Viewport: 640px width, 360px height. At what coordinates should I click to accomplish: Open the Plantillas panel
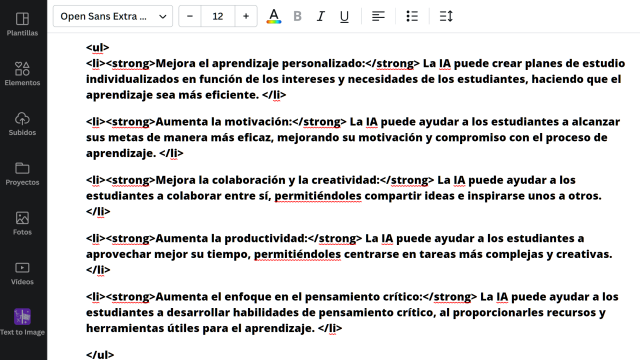point(22,24)
